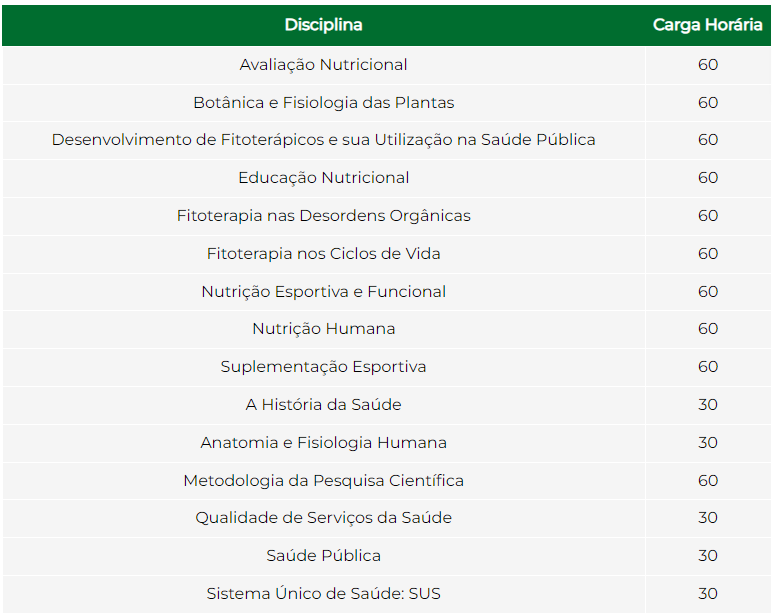Viewport: 772px width, 616px height.
Task: Select the Avaliação Nutricional row
Action: pos(386,65)
